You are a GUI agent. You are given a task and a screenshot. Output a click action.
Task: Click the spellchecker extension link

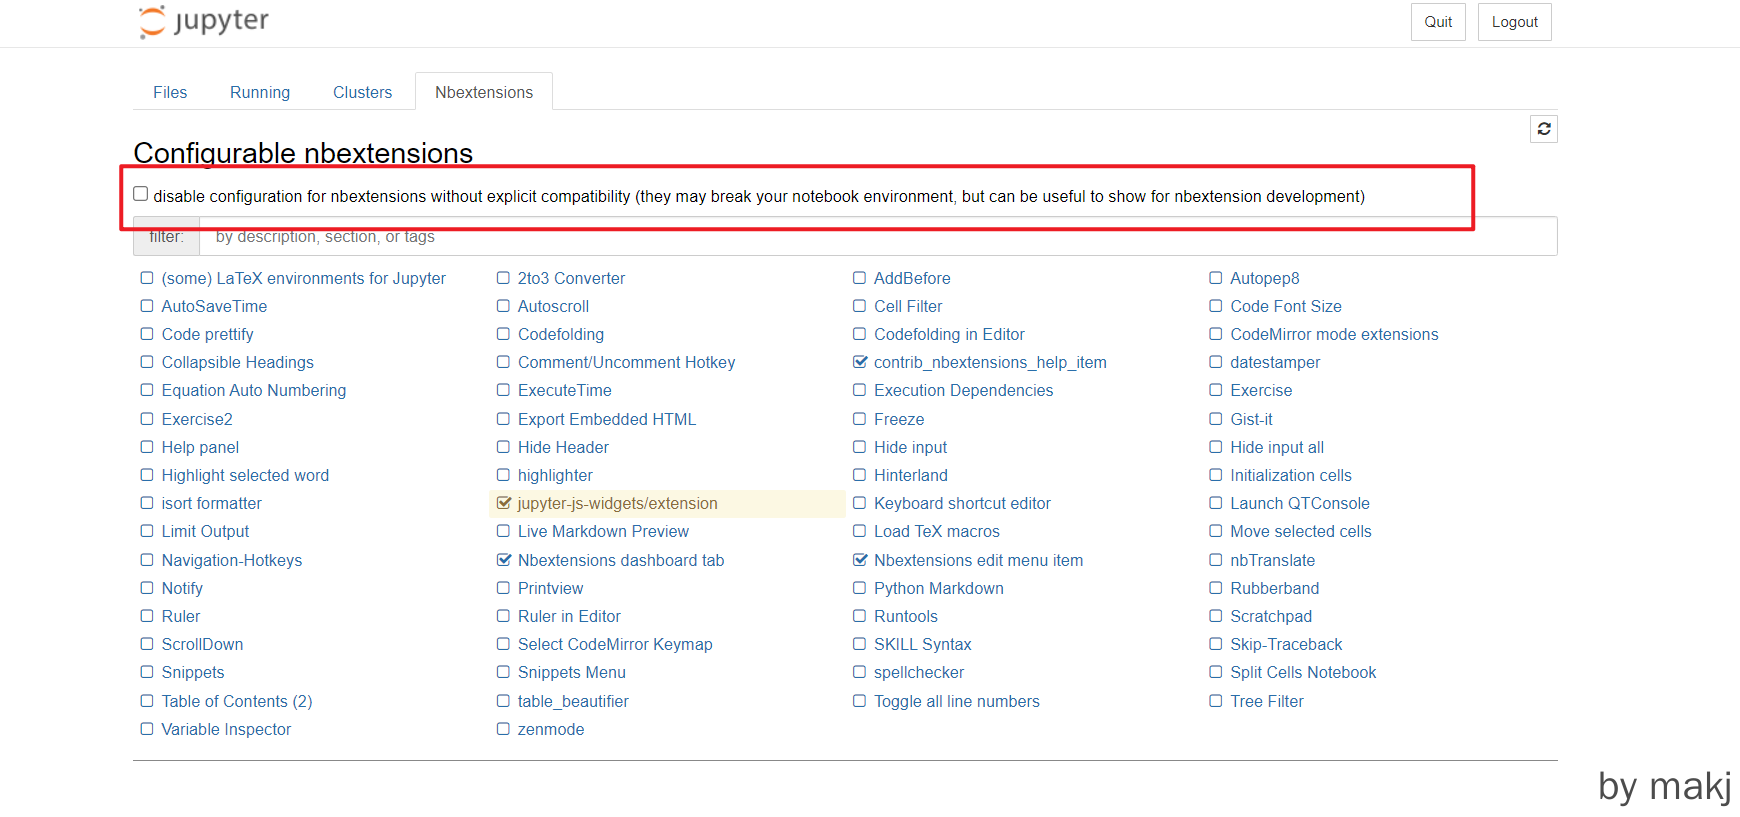point(919,672)
